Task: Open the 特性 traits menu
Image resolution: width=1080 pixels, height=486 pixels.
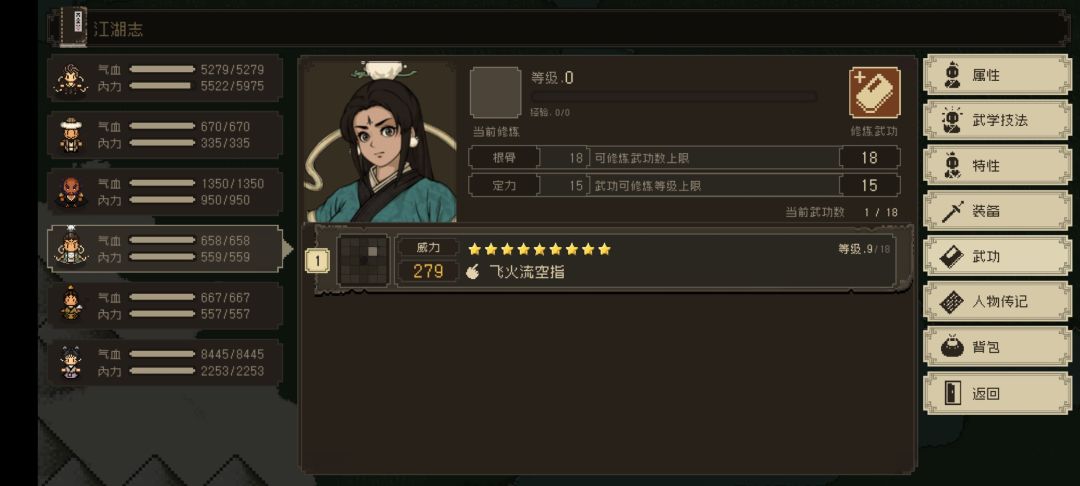Action: pyautogui.click(x=997, y=166)
